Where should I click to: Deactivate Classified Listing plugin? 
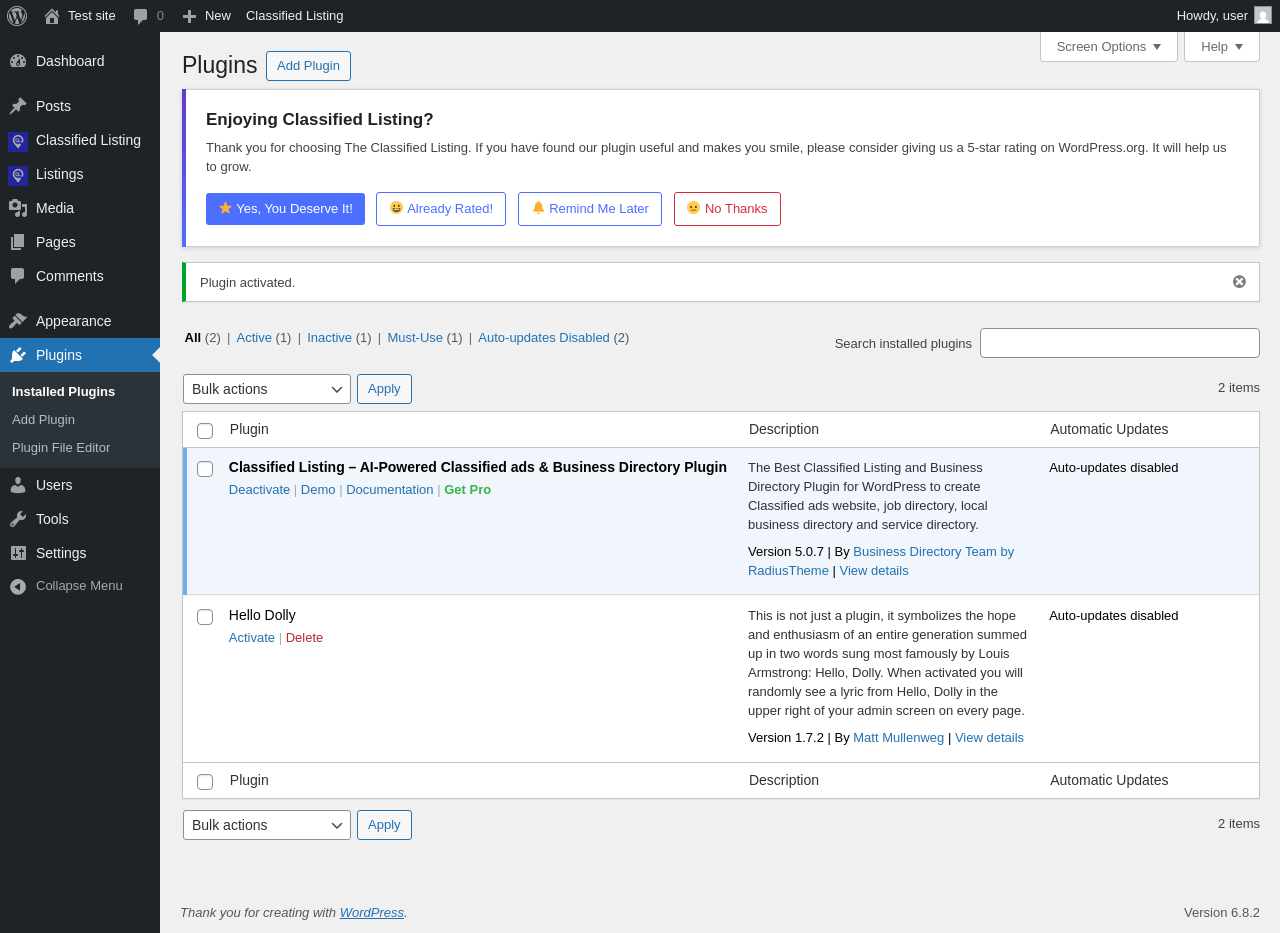point(259,490)
